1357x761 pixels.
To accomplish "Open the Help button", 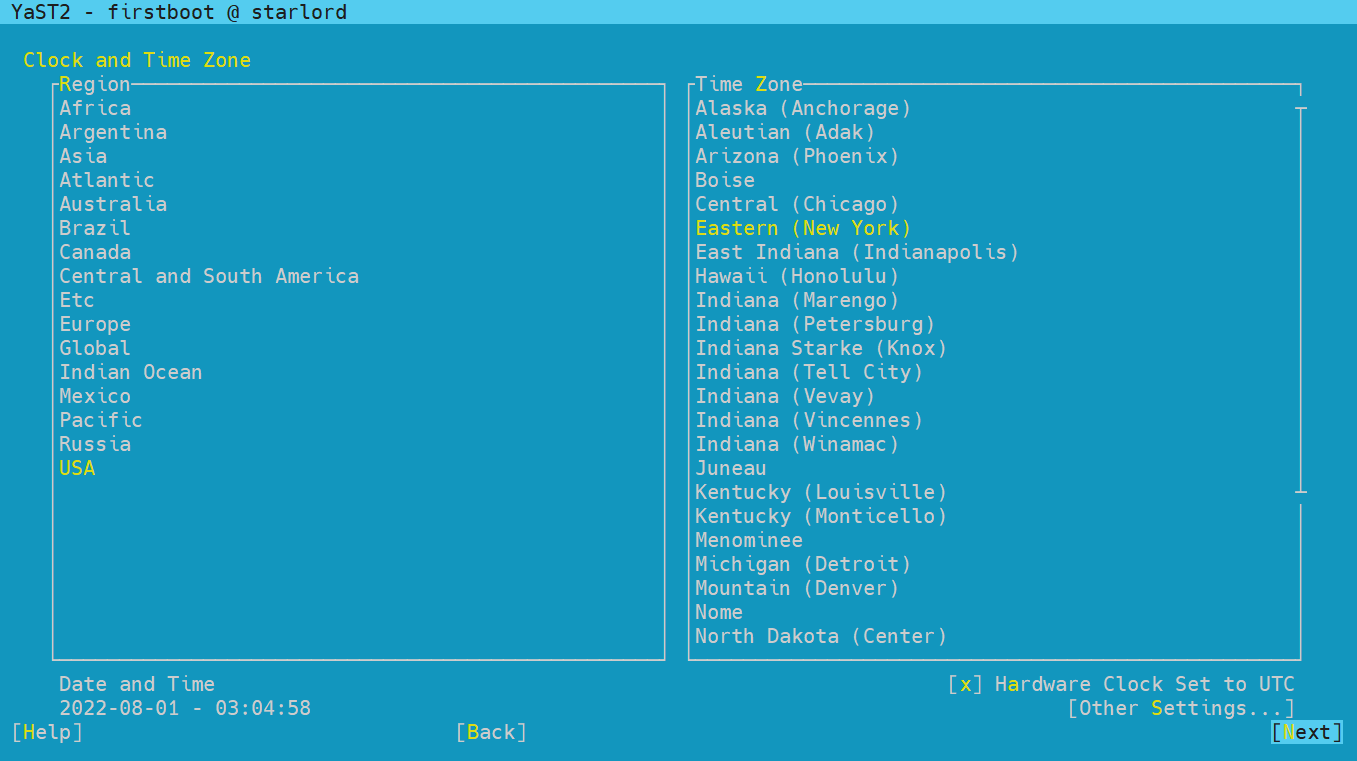I will tap(47, 732).
